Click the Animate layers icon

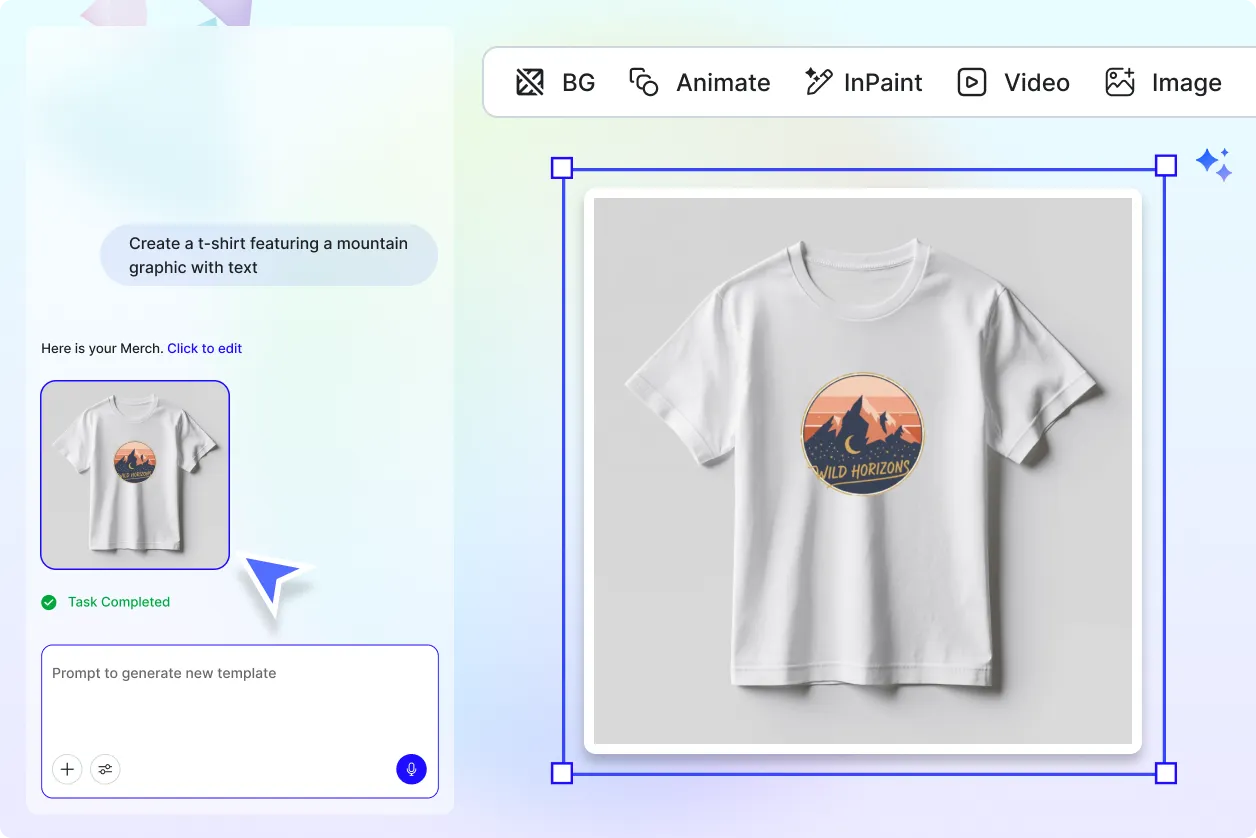(643, 82)
